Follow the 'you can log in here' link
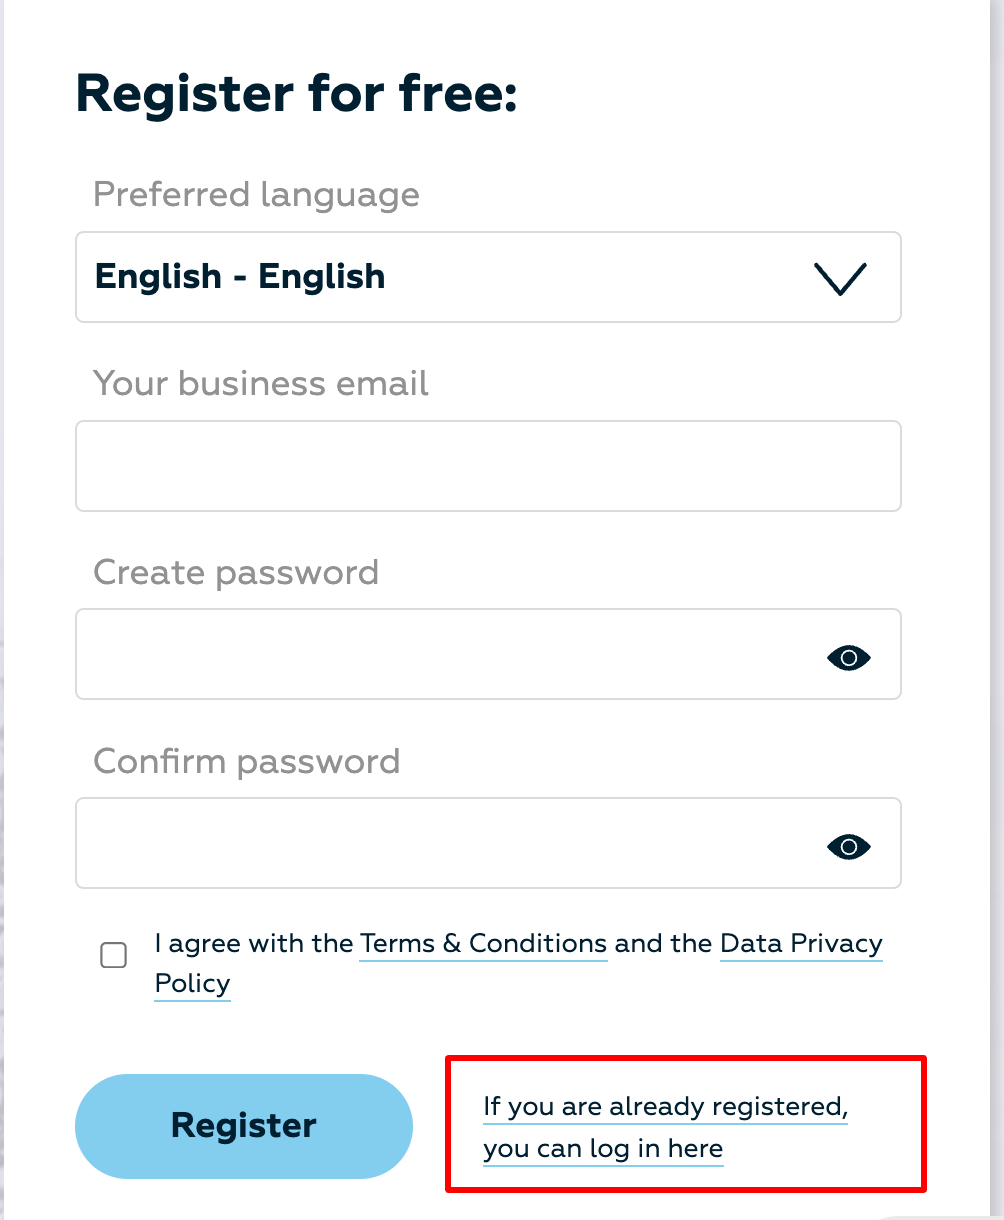The width and height of the screenshot is (1004, 1220). tap(603, 1149)
